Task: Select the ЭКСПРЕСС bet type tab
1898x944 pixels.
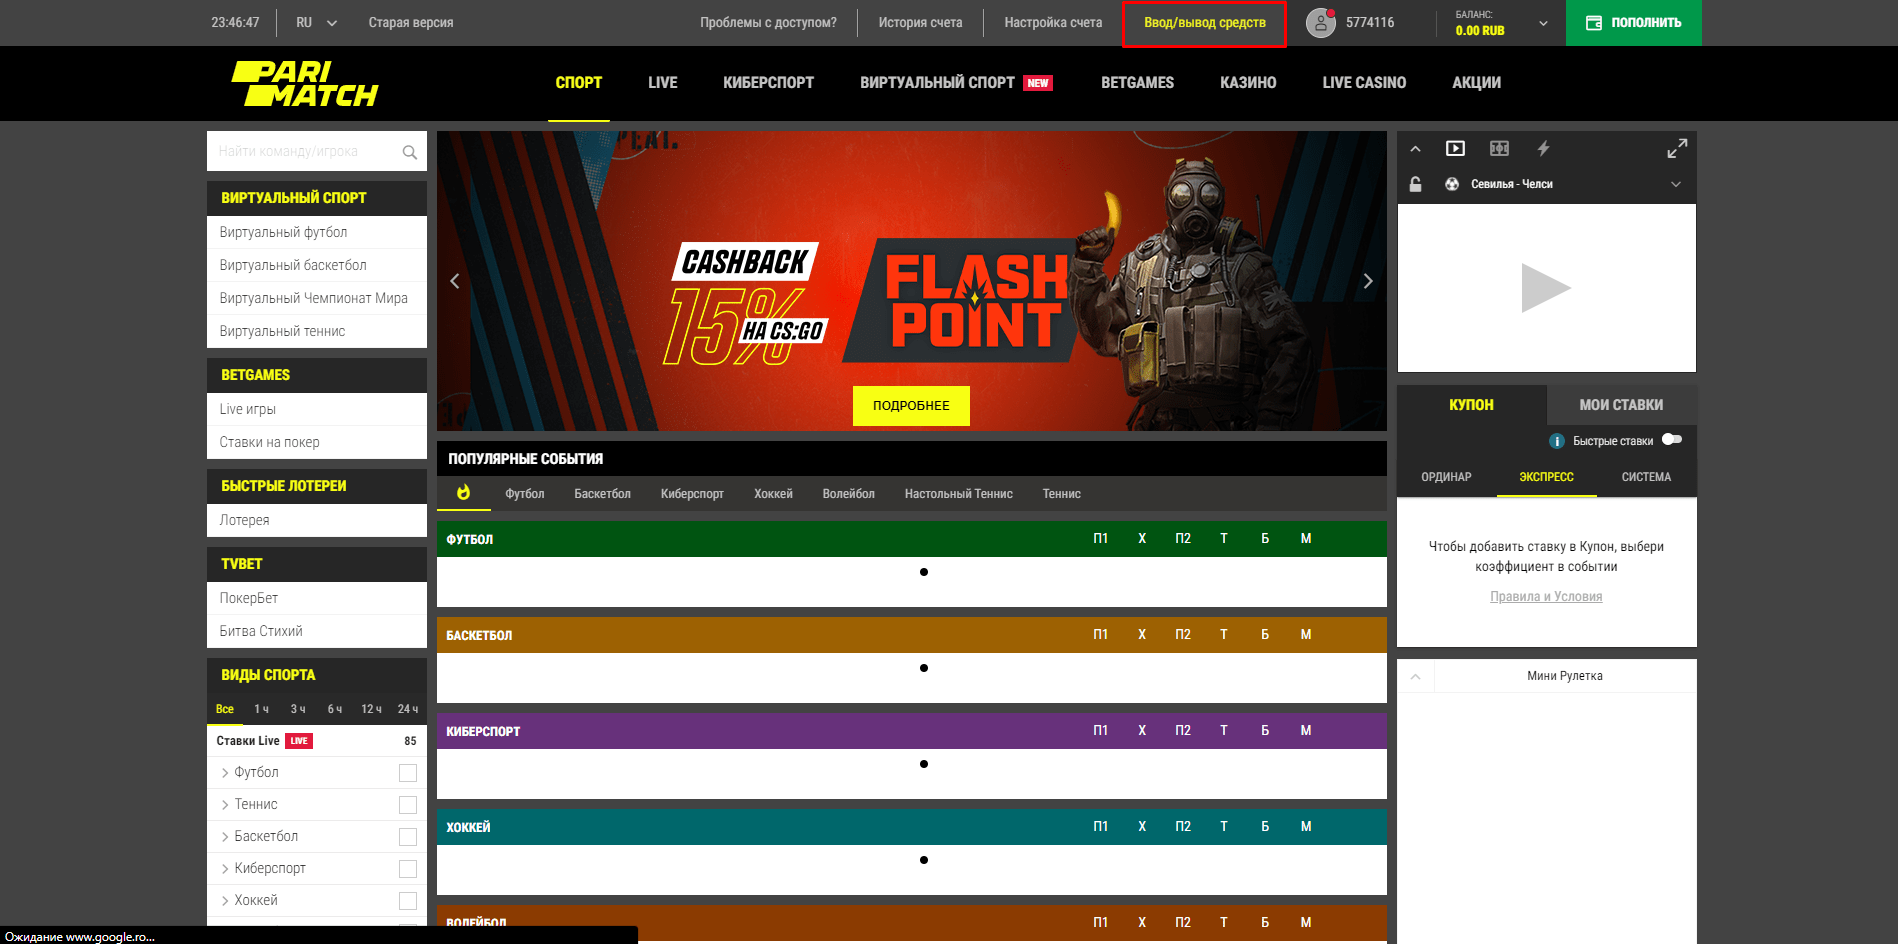Action: [1546, 477]
